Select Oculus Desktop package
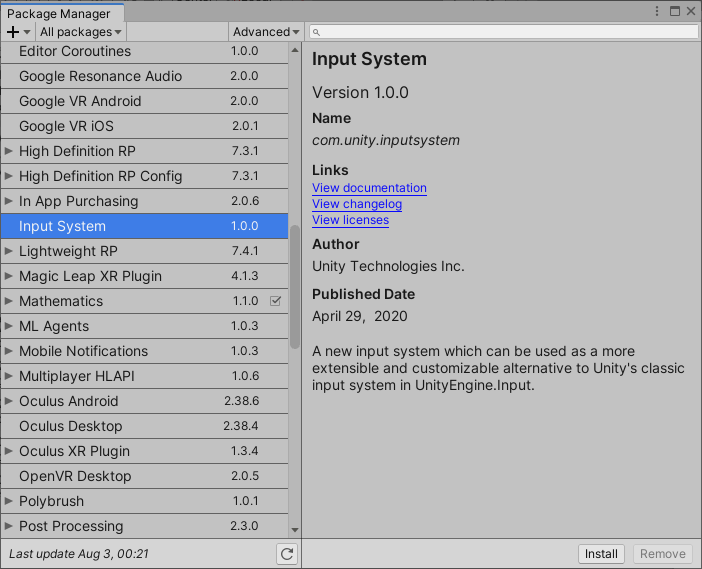 145,426
